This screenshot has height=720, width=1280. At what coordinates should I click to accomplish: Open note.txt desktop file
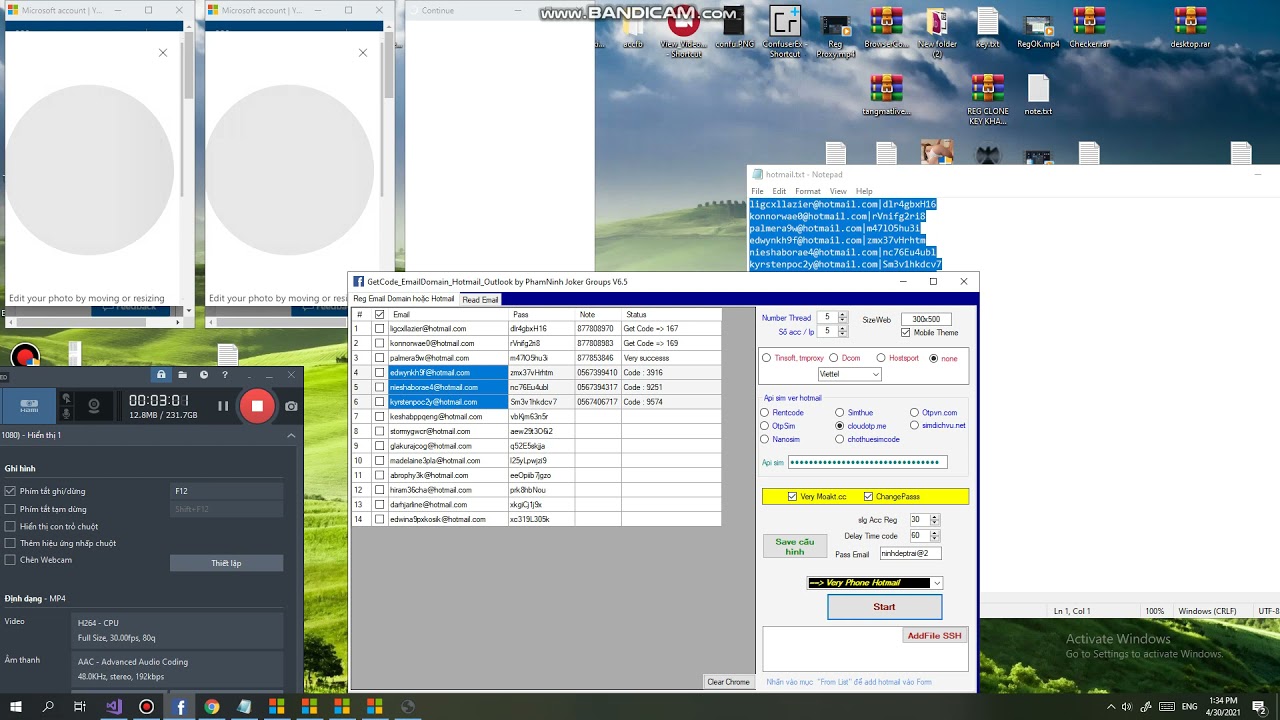pos(1038,96)
